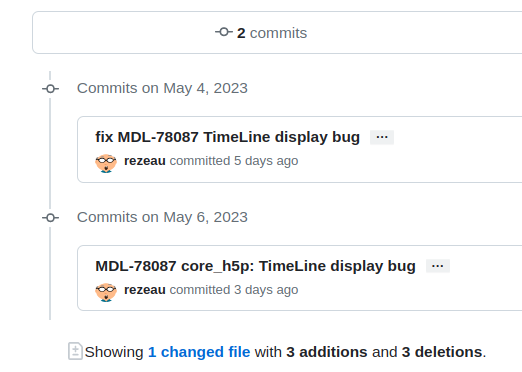The image size is (522, 372).
Task: Click the 3 additions text
Action: pyautogui.click(x=327, y=352)
